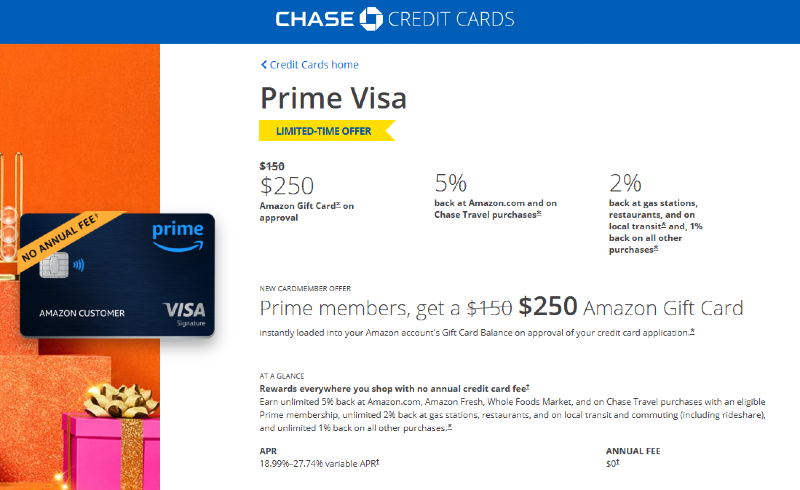Click the back chevron before Credit Cards home
Screen dimensions: 800x490
tap(263, 65)
